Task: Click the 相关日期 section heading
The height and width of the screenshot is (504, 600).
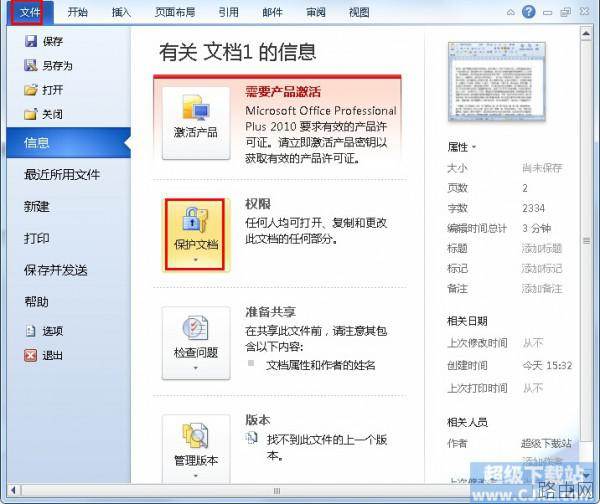Action: click(x=467, y=321)
